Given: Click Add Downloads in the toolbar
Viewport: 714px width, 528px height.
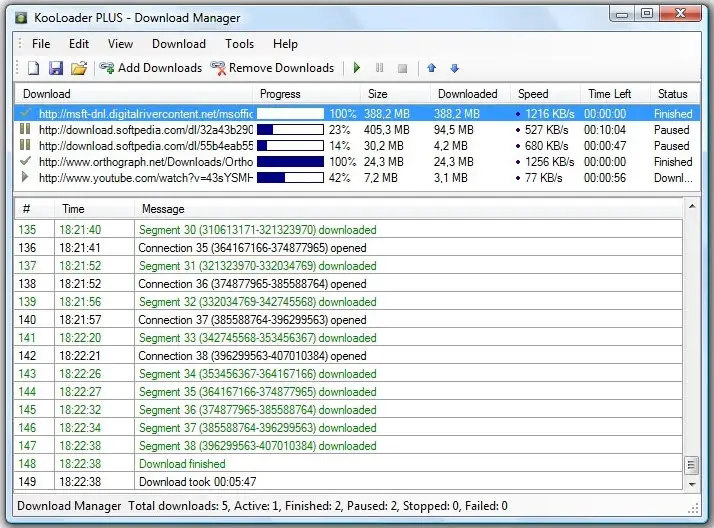Looking at the screenshot, I should point(151,68).
